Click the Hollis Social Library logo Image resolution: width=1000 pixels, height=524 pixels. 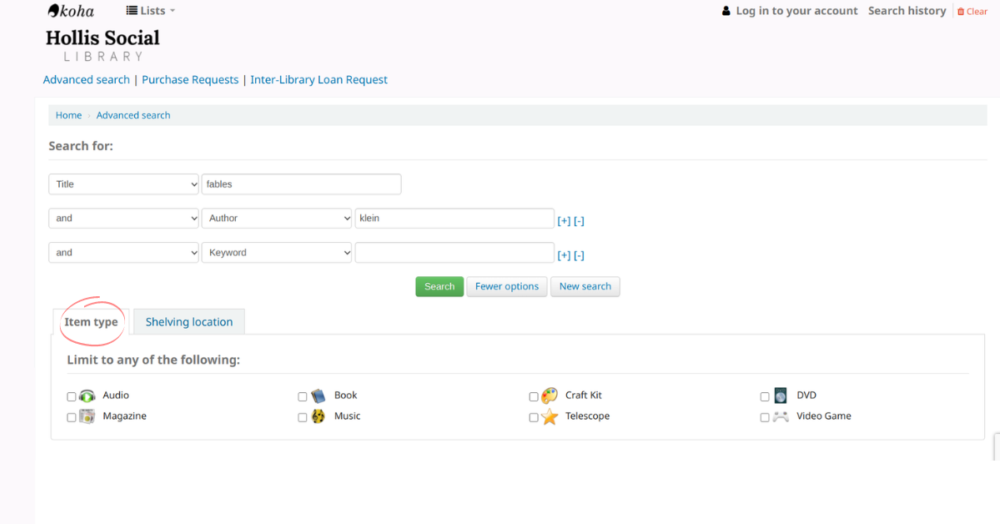[103, 45]
